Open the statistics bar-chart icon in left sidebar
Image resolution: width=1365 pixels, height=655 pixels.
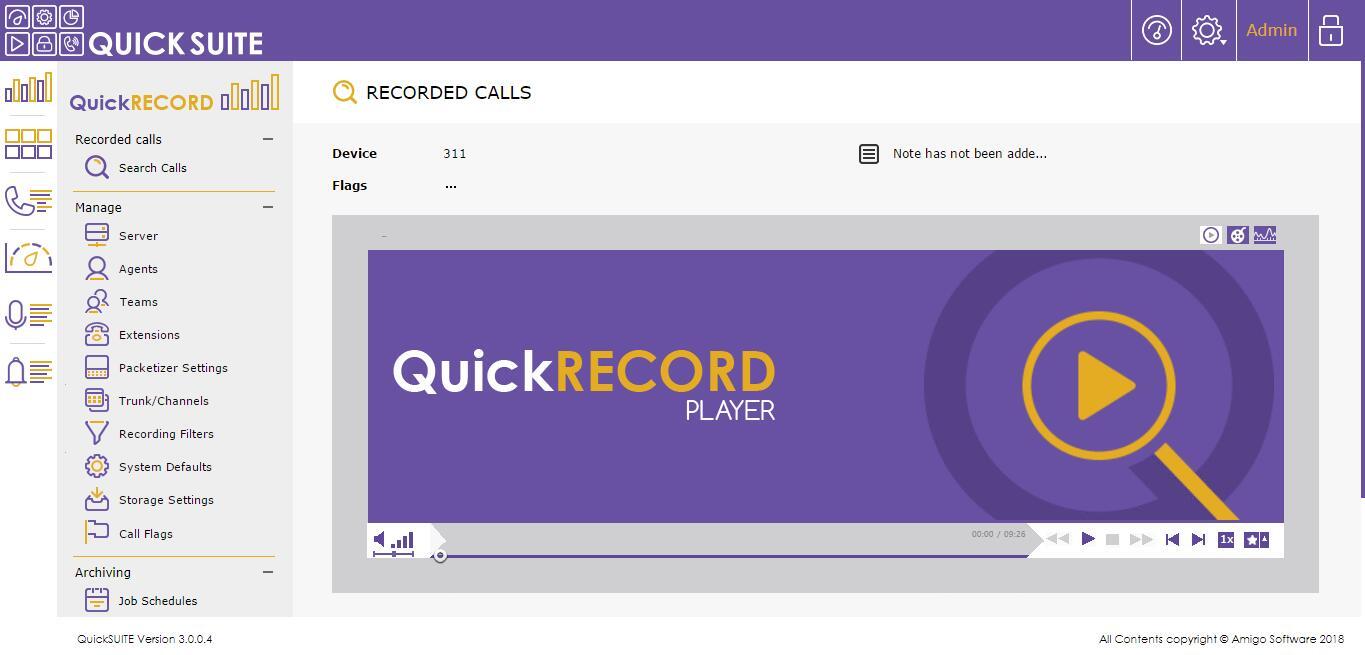[28, 88]
